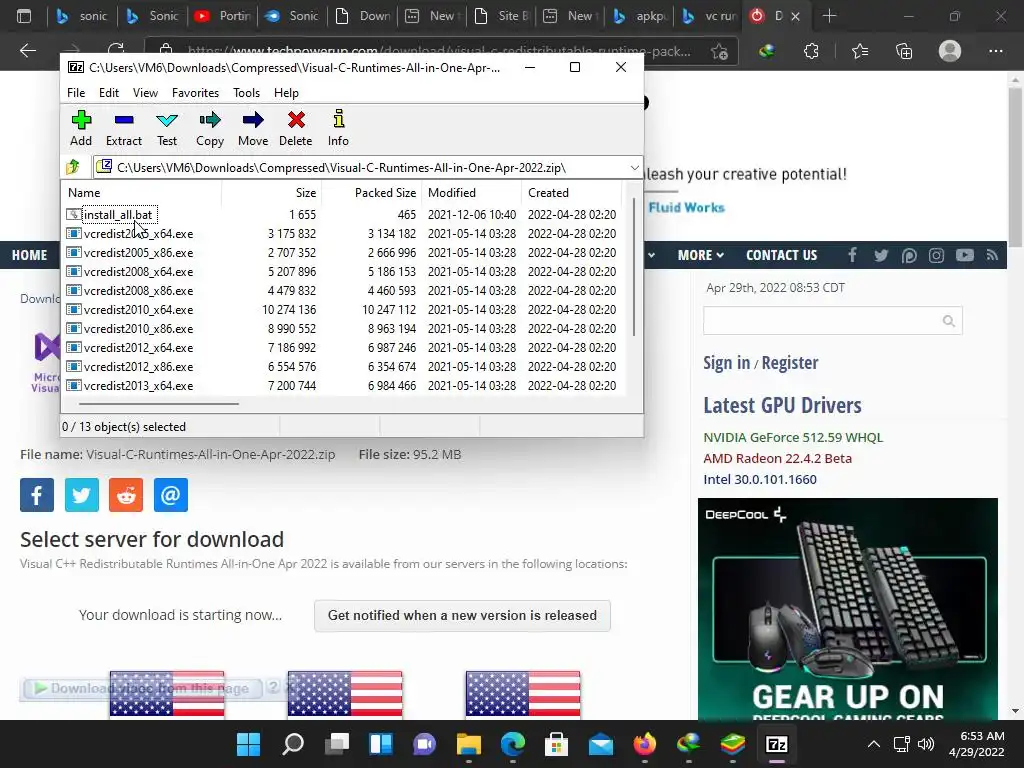Sort by the Name column header
Image resolution: width=1024 pixels, height=768 pixels.
142,193
